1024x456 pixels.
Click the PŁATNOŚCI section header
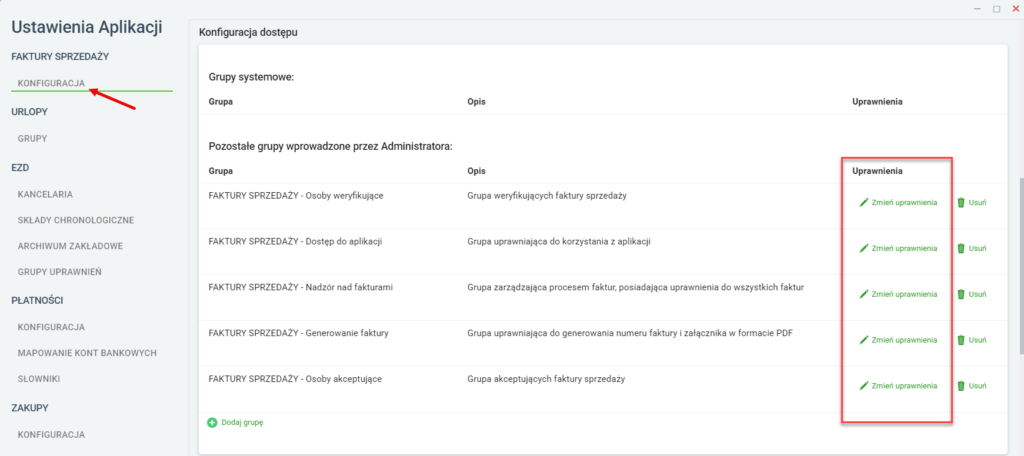click(x=37, y=300)
